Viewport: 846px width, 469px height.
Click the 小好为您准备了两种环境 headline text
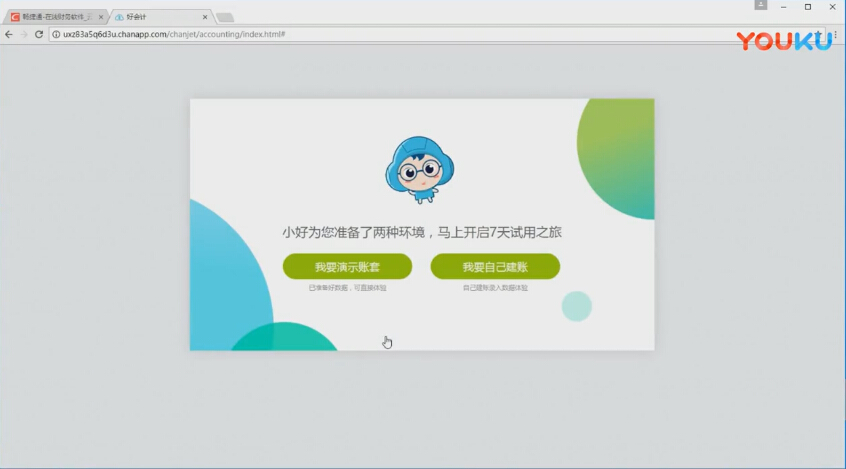[421, 232]
